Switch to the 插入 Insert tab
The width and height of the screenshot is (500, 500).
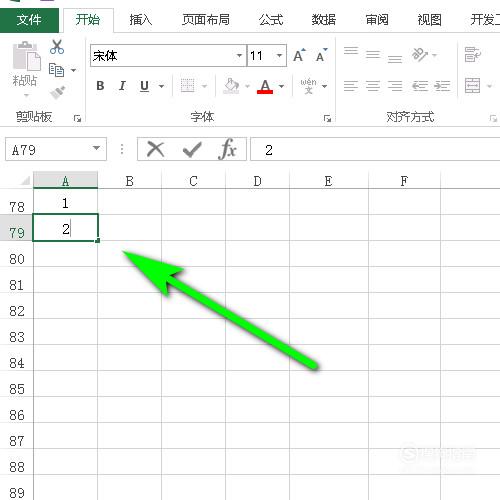point(141,20)
